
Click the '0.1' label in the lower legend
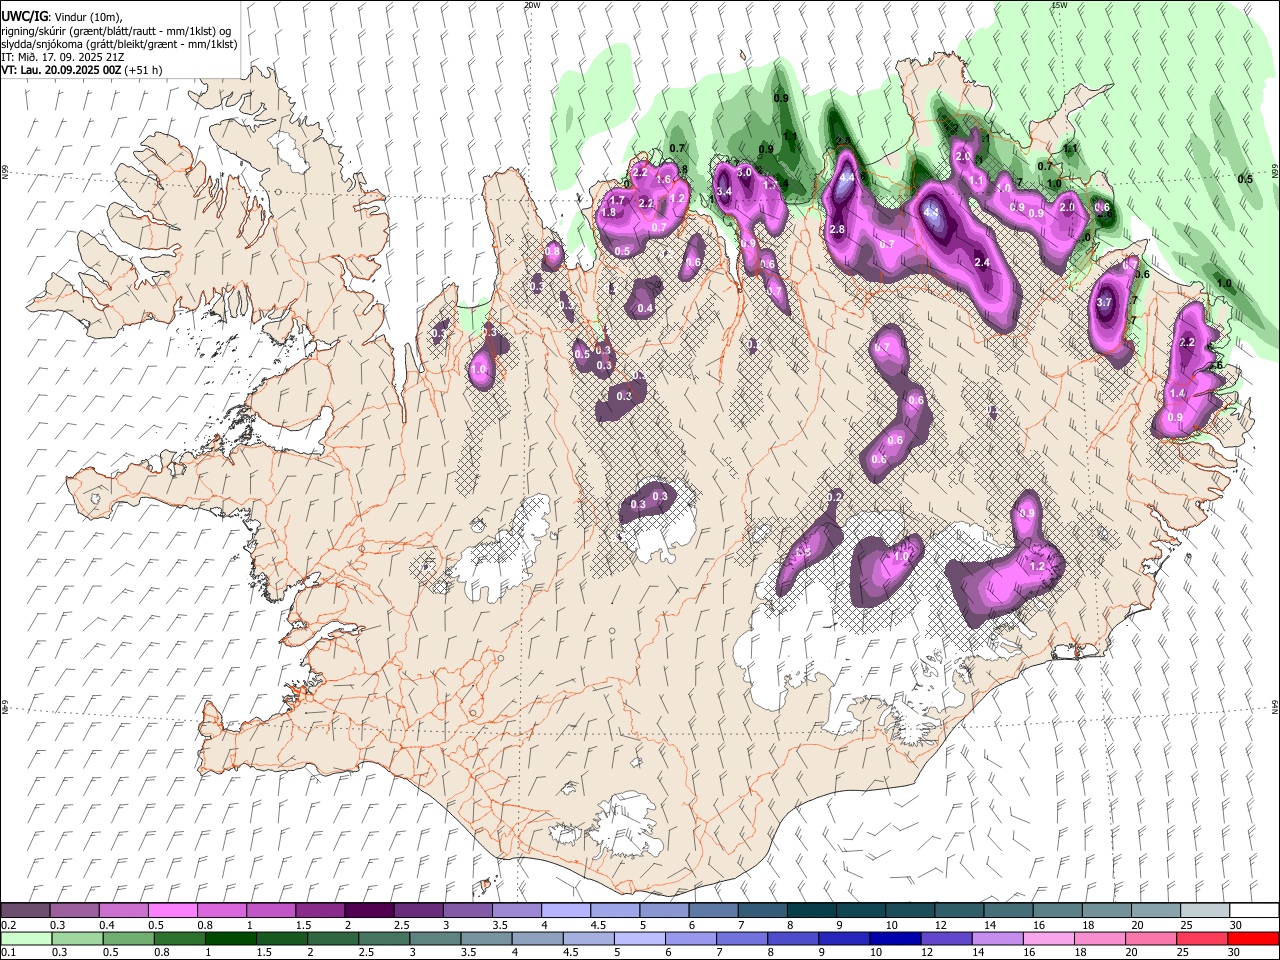[8, 952]
